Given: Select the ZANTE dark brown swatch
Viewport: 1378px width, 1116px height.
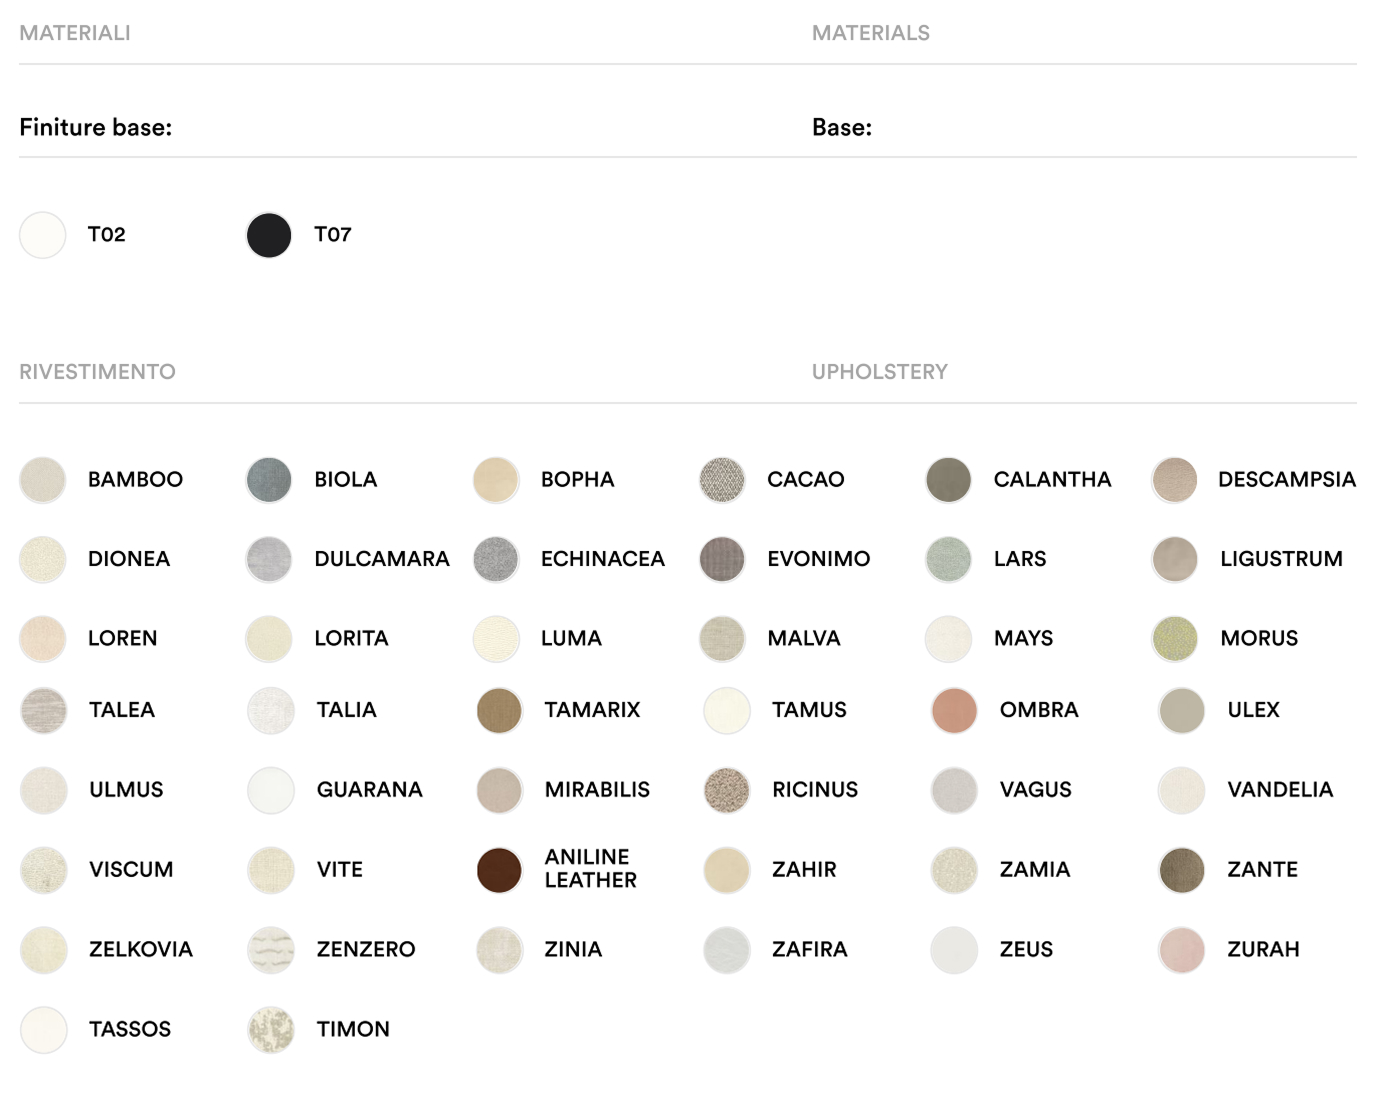Looking at the screenshot, I should click(1181, 870).
